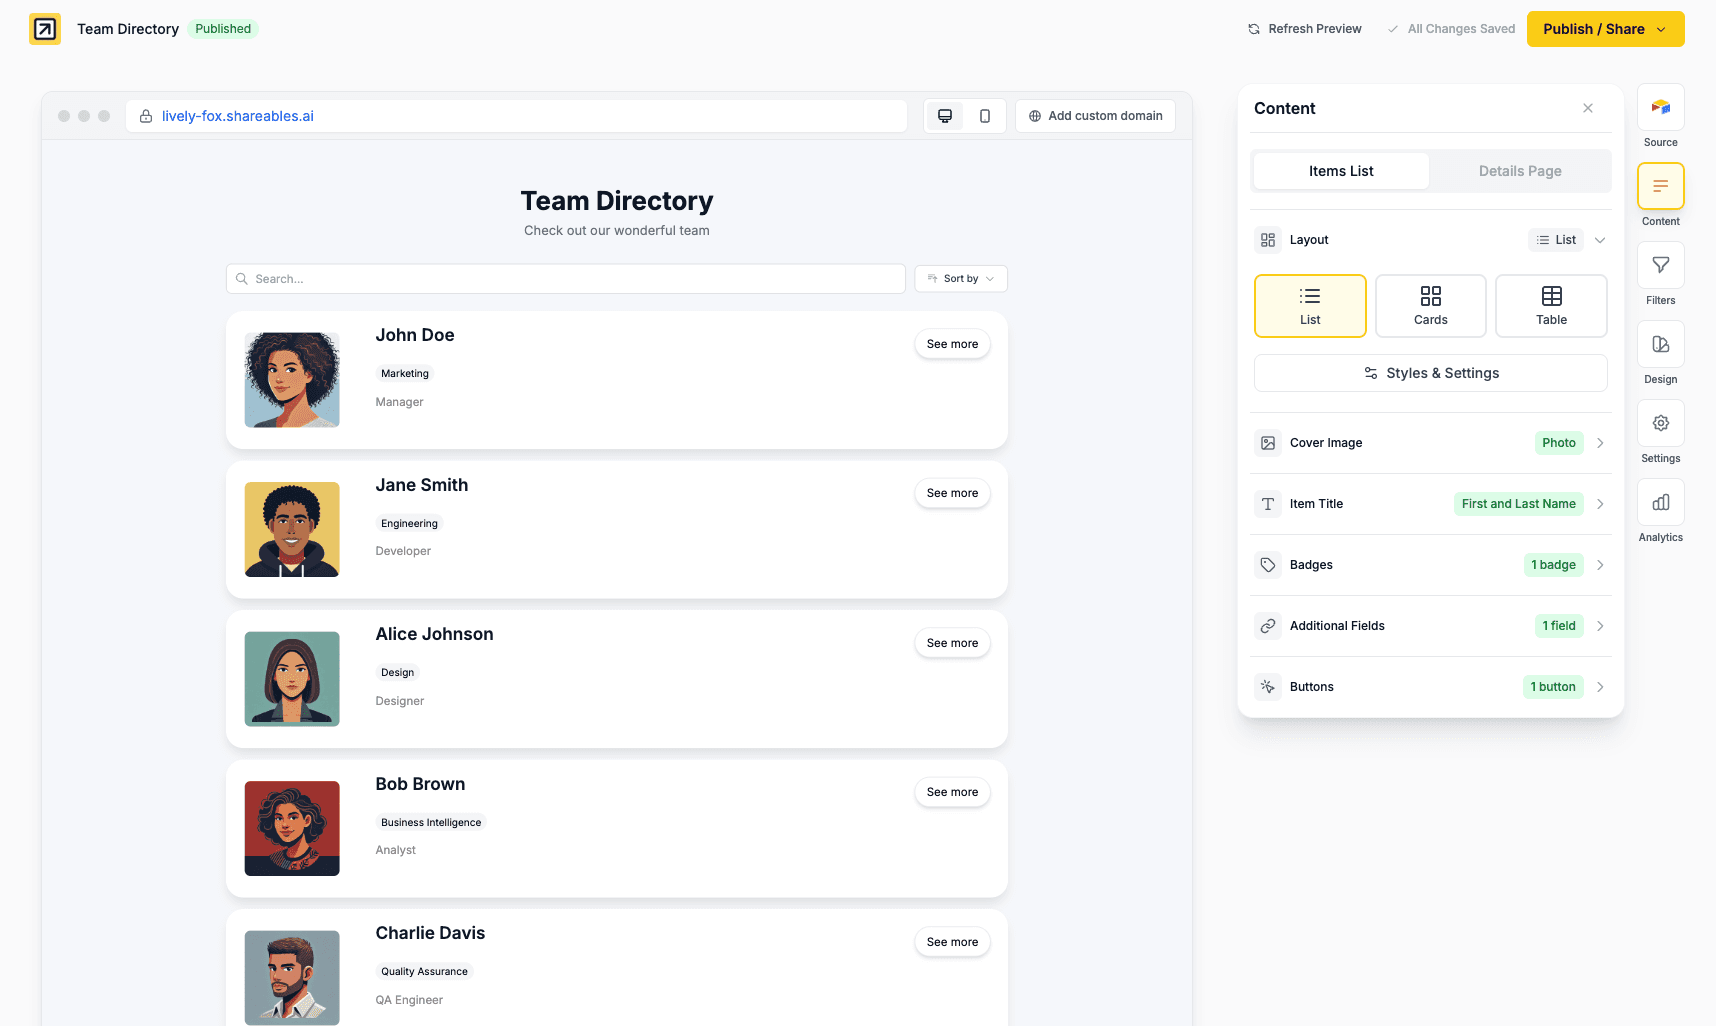Keep the List layout selected
This screenshot has width=1716, height=1026.
(x=1310, y=305)
